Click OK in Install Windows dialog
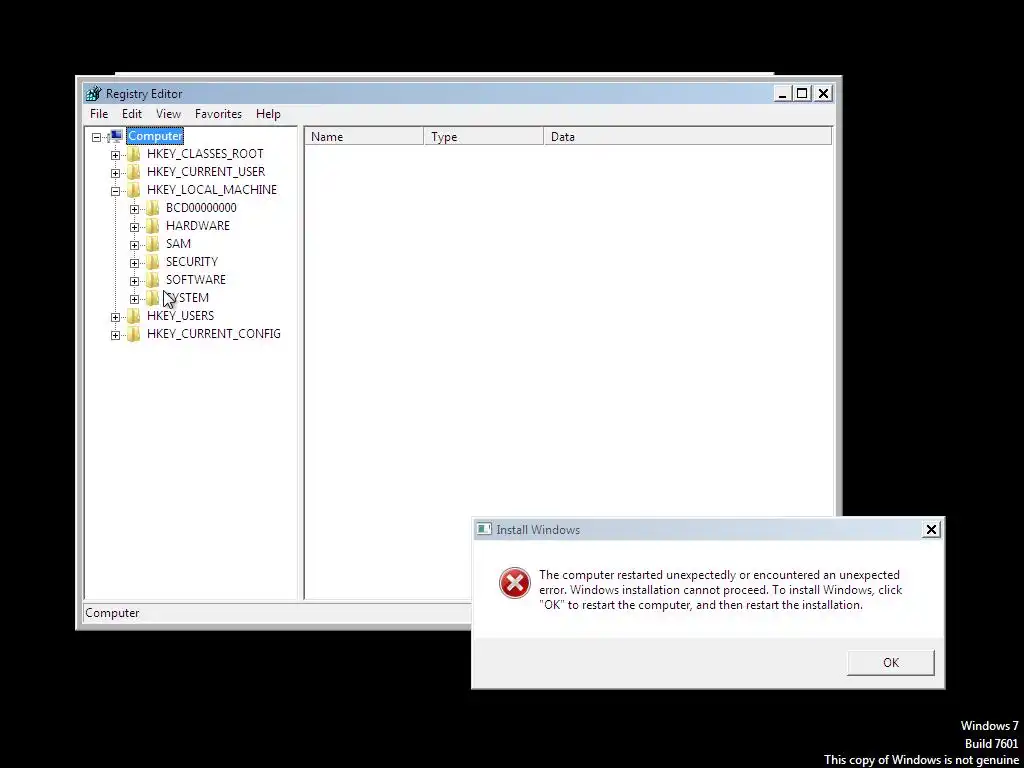1024x768 pixels. pyautogui.click(x=891, y=663)
